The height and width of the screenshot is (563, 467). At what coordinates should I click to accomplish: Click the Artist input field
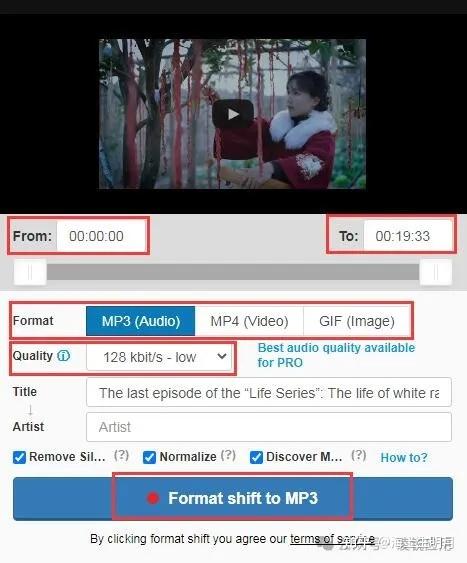(269, 427)
